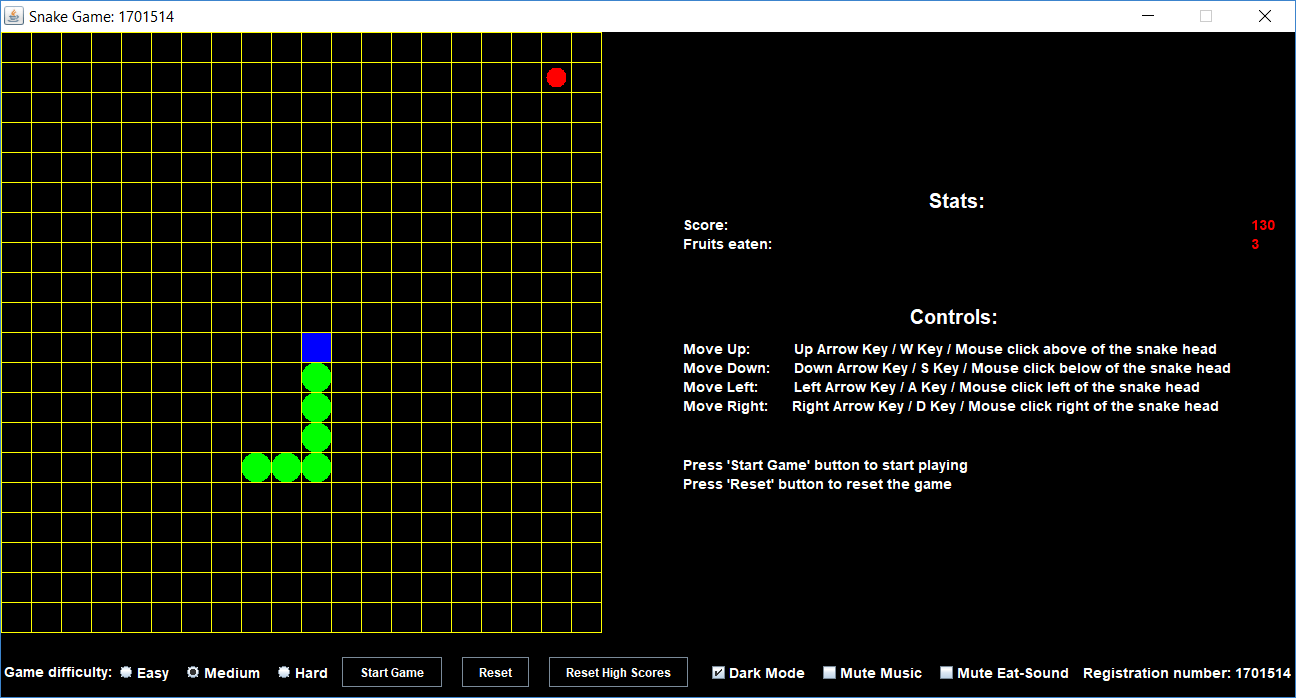Click the red score value 130
This screenshot has width=1296, height=698.
point(1263,225)
